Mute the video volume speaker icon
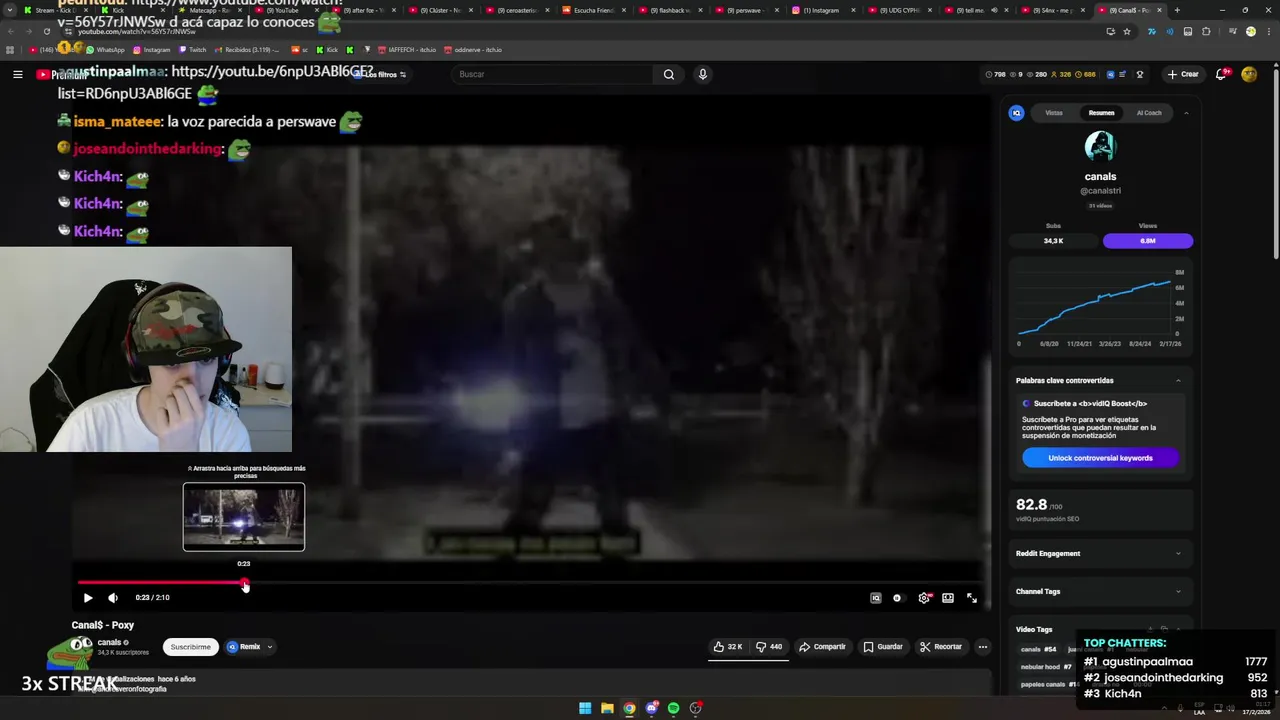The height and width of the screenshot is (720, 1280). [x=113, y=598]
